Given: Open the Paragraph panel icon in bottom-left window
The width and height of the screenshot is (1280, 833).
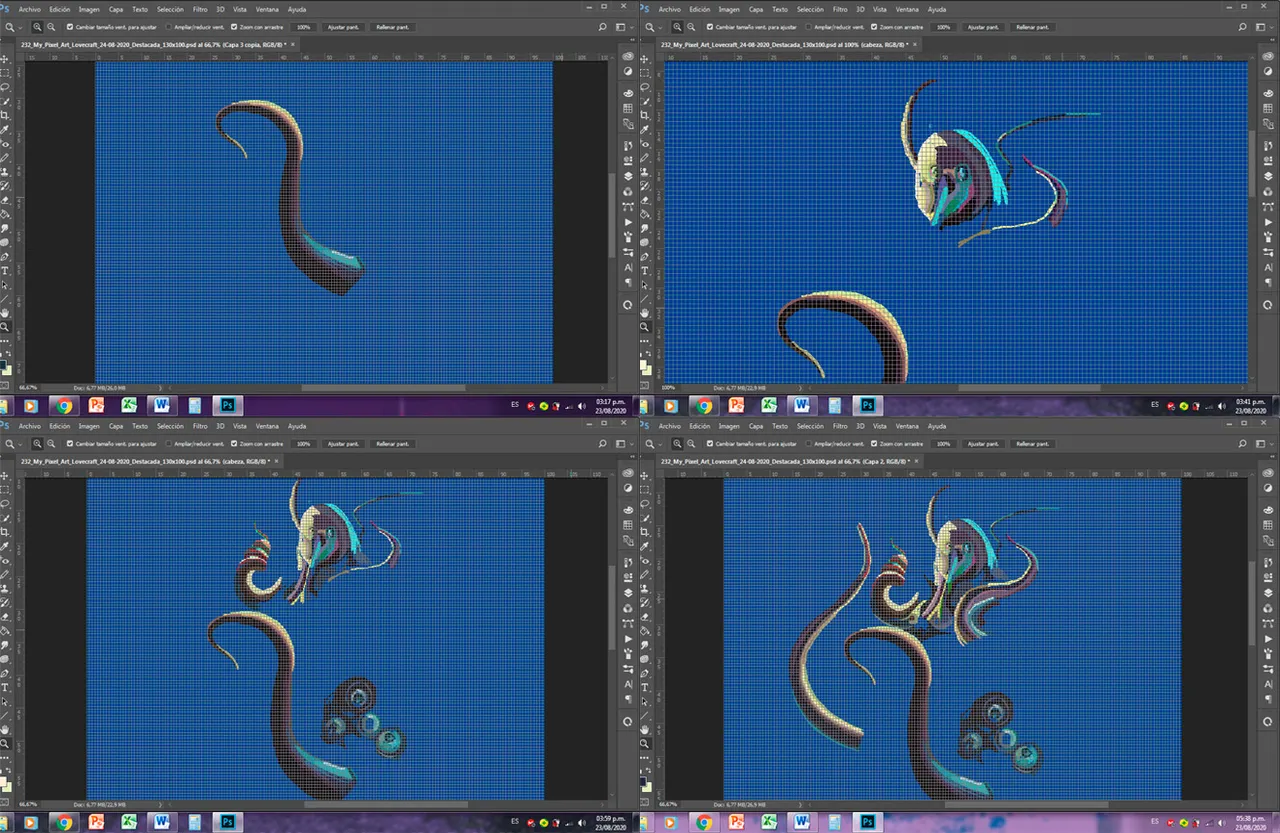Looking at the screenshot, I should (628, 698).
